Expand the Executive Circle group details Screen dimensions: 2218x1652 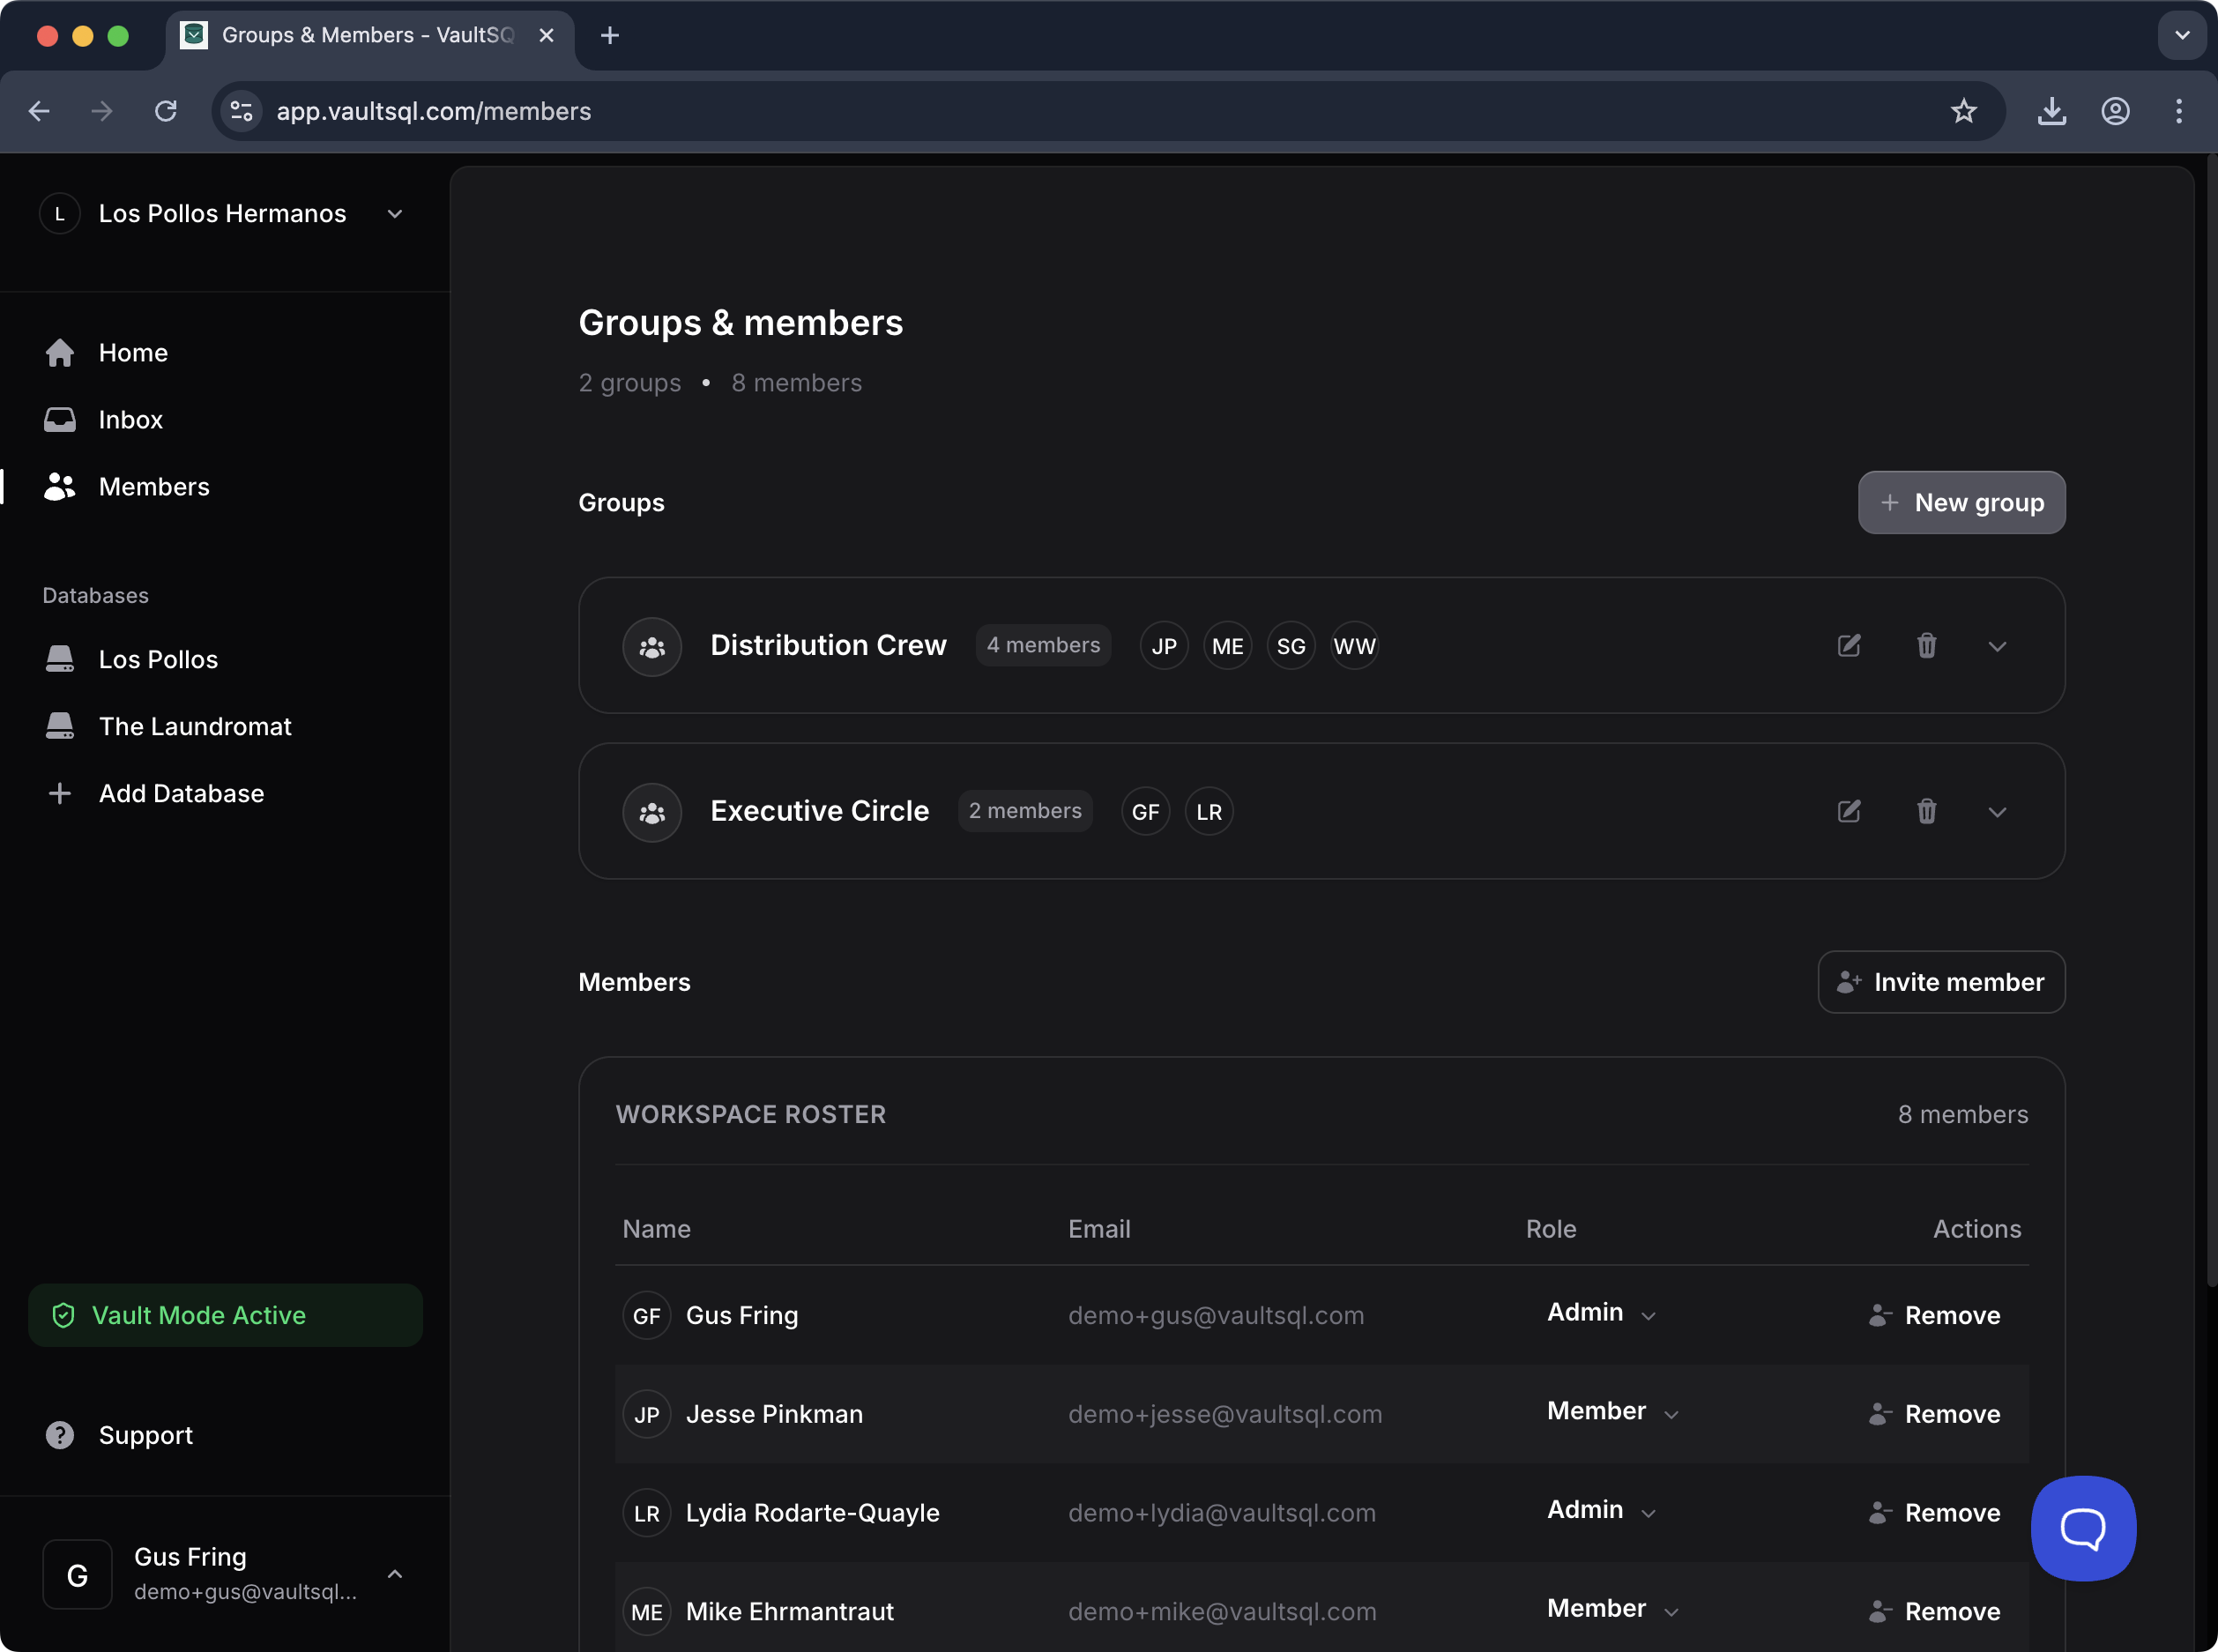point(1997,812)
